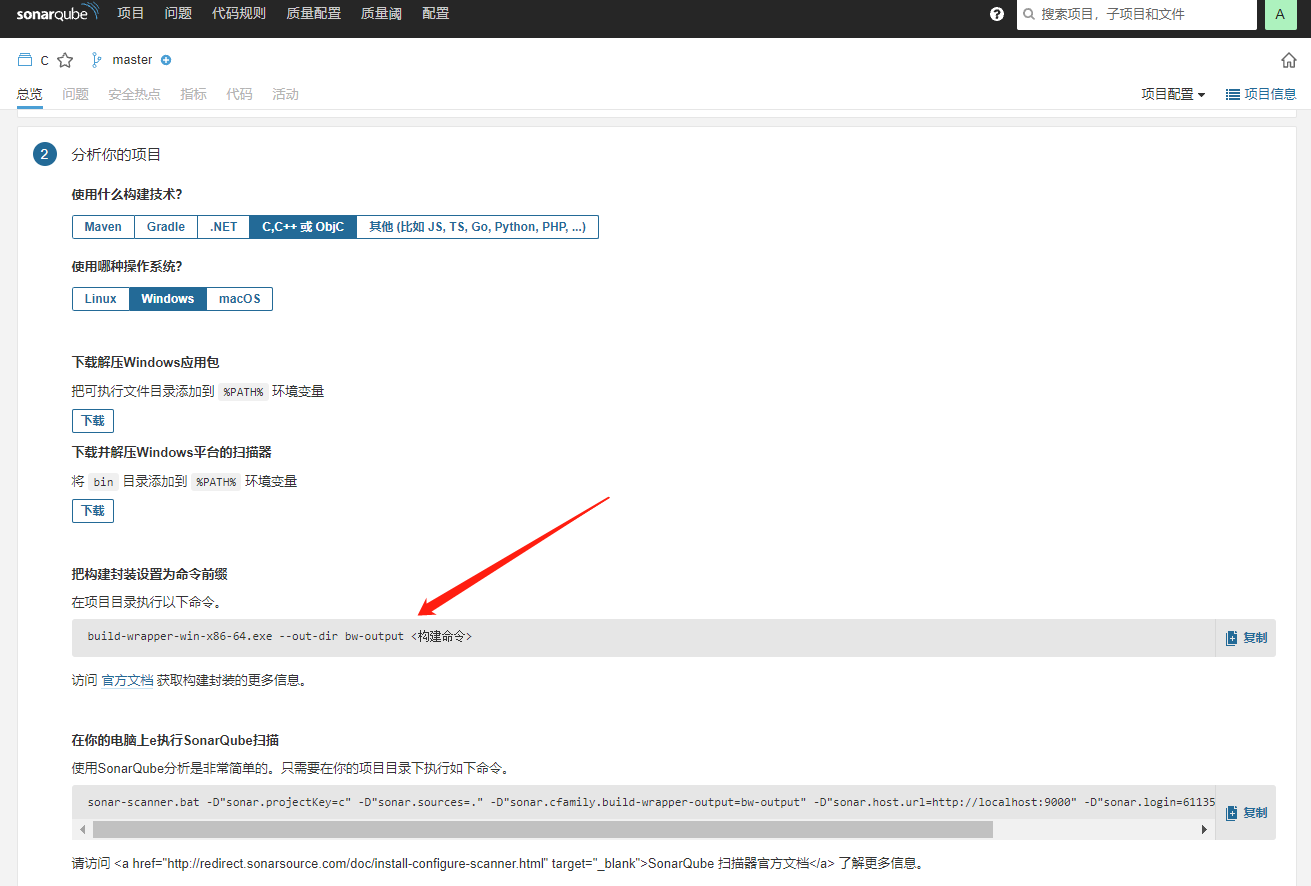Open 配置 in the top menu
This screenshot has height=886, width=1311.
click(436, 14)
